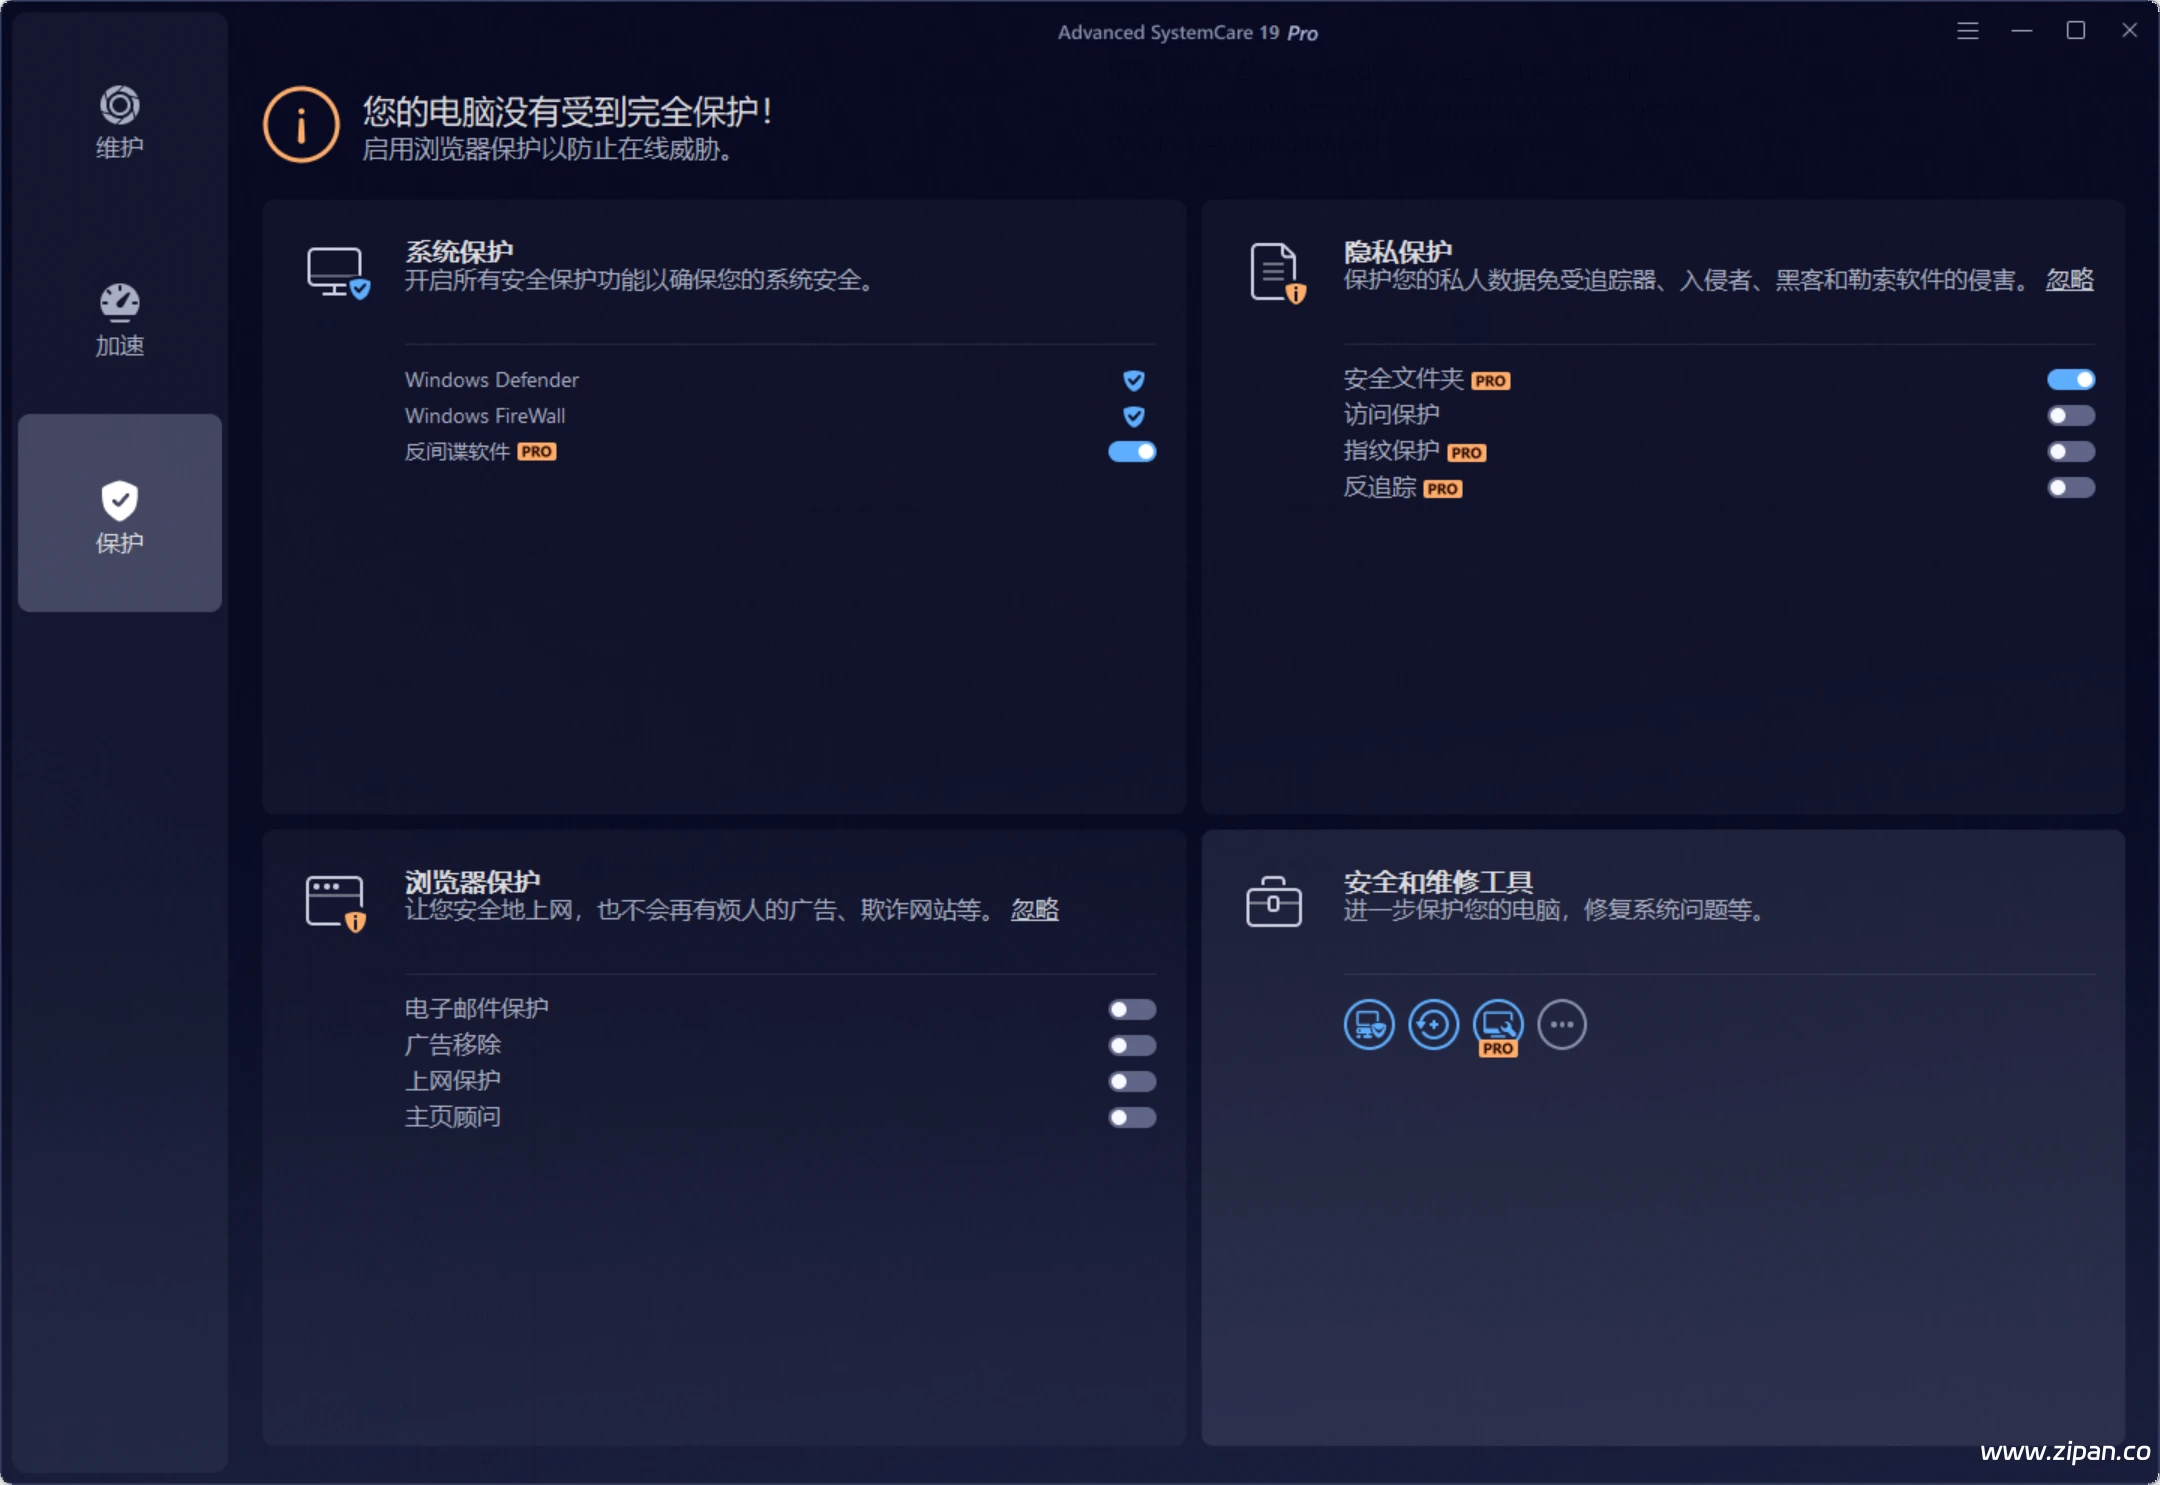This screenshot has height=1485, width=2160.
Task: Click the 安全和维修工具 toolbox icon
Action: point(1274,902)
